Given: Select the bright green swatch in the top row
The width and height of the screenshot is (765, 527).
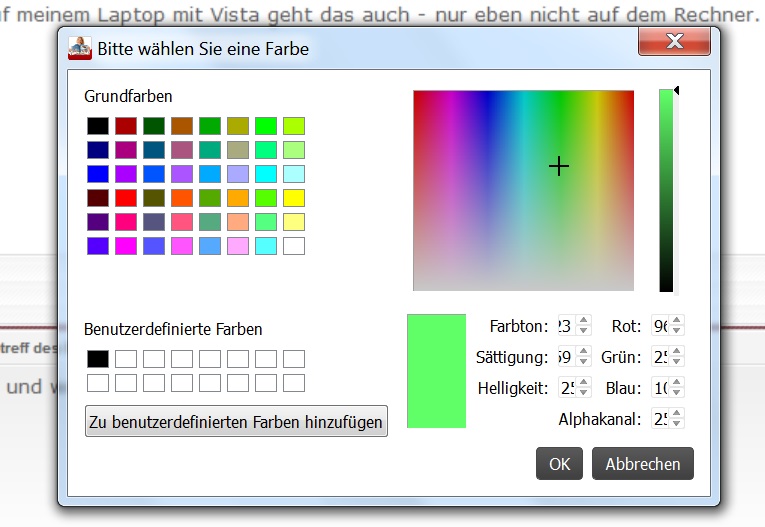Looking at the screenshot, I should click(x=266, y=126).
